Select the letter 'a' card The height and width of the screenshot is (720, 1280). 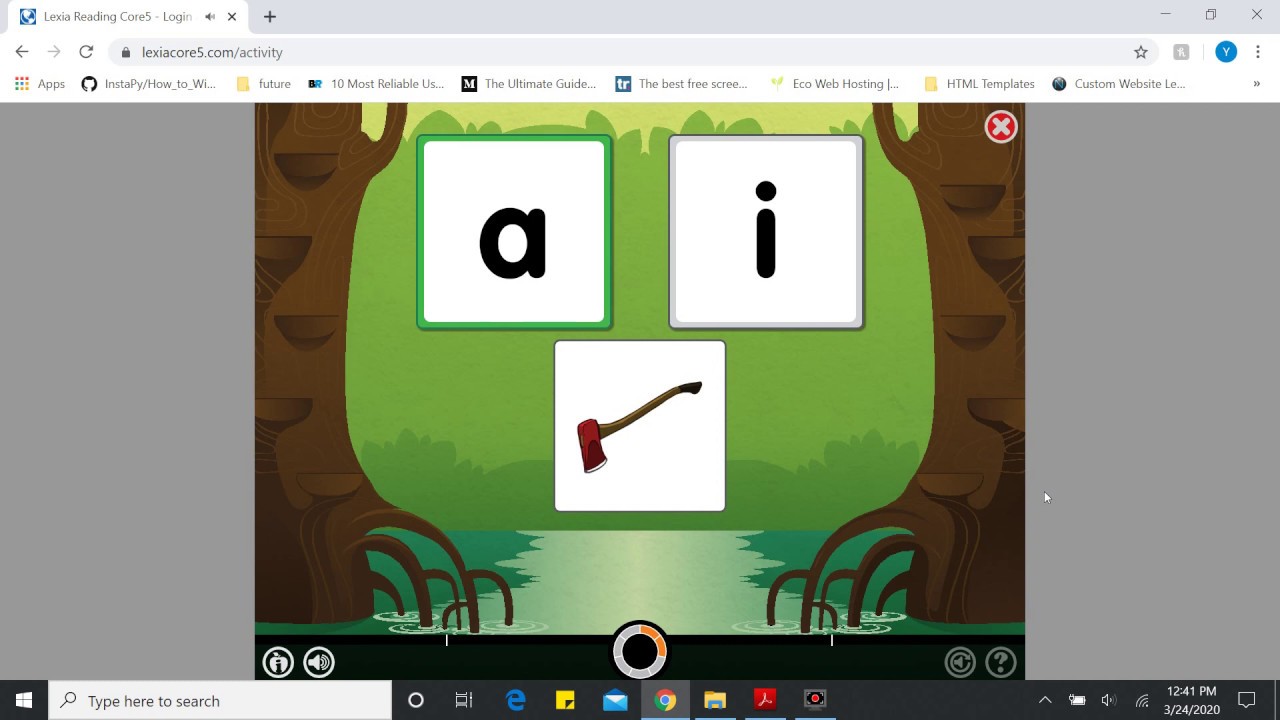[514, 232]
